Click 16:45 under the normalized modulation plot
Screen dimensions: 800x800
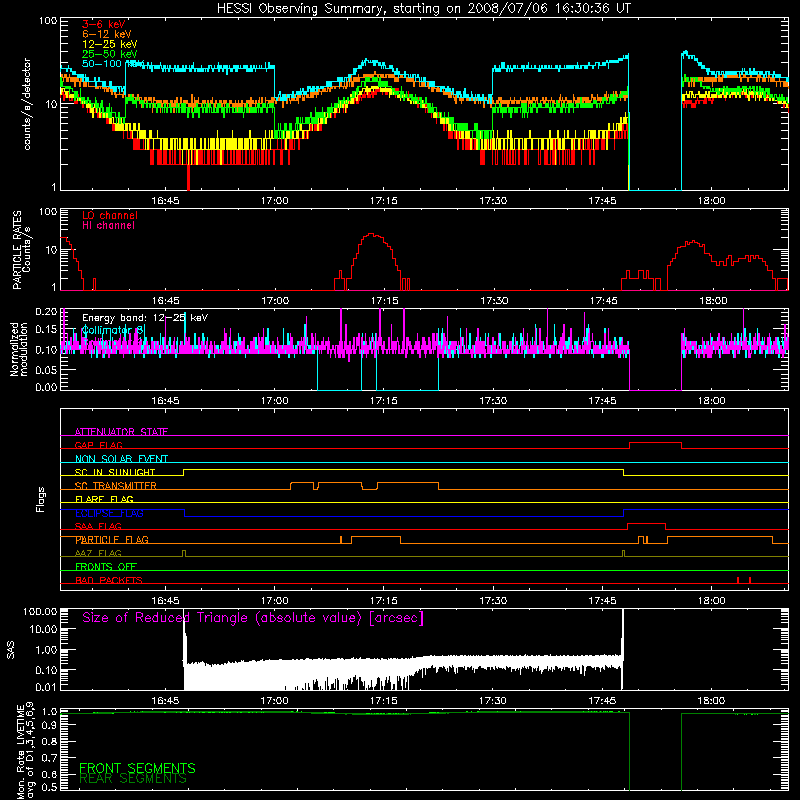click(x=165, y=401)
